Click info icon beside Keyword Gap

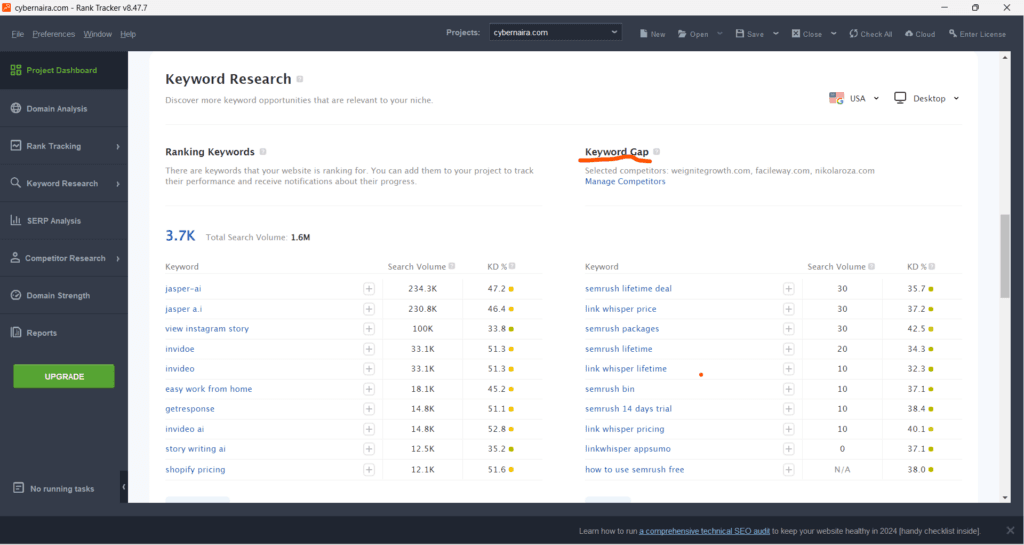pos(657,151)
